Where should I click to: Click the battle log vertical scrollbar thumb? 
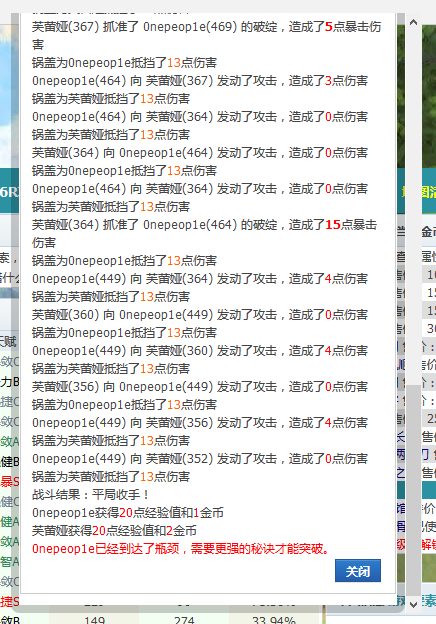[413, 491]
